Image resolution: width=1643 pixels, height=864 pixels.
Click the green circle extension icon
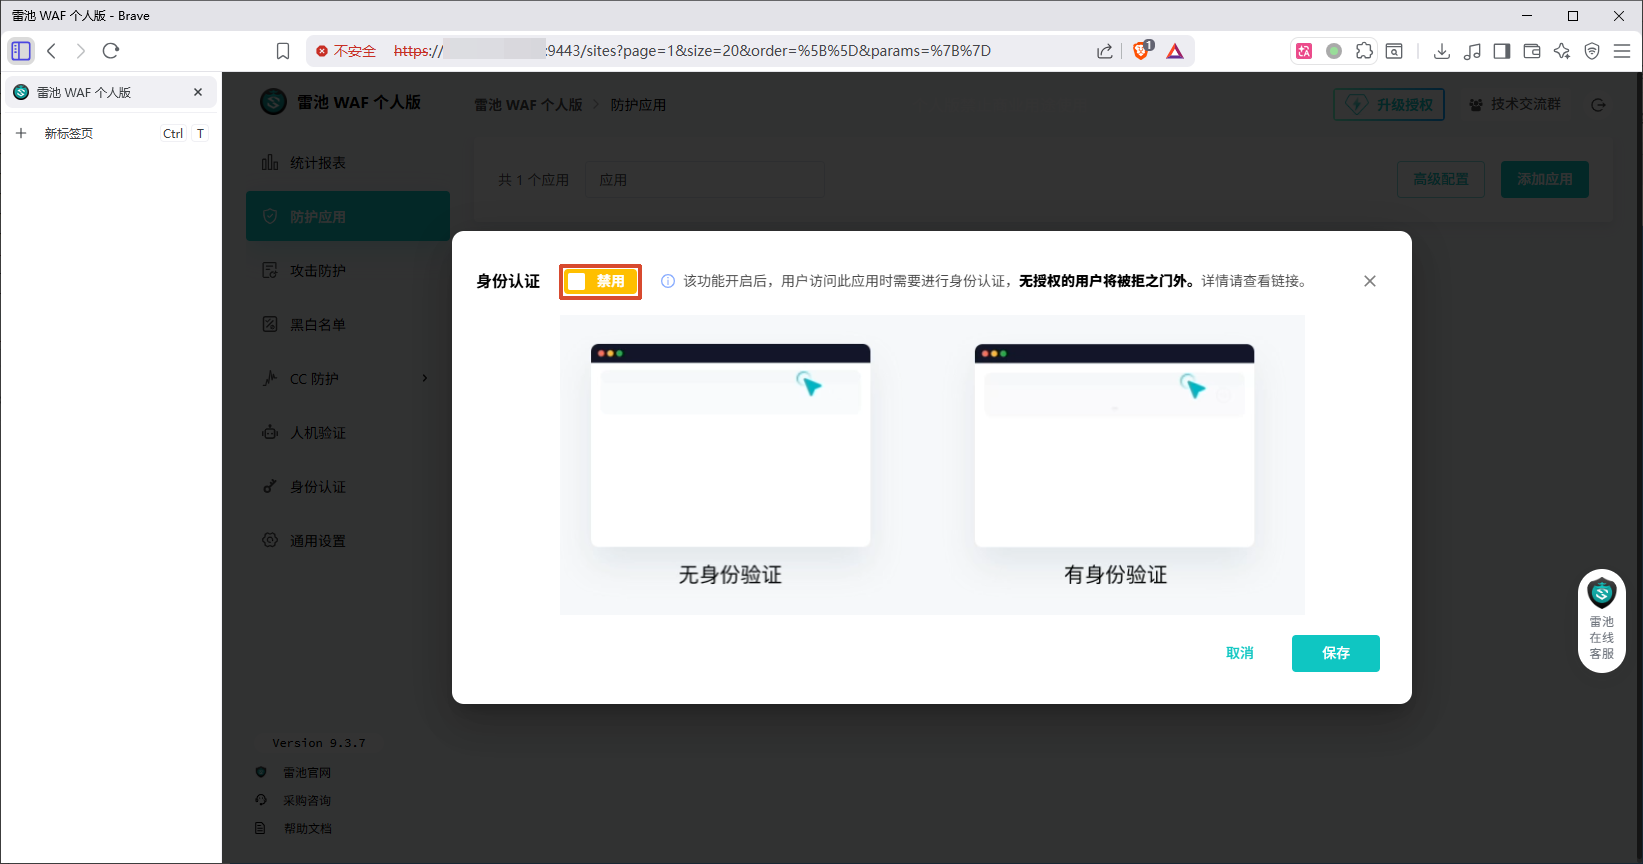[1334, 51]
